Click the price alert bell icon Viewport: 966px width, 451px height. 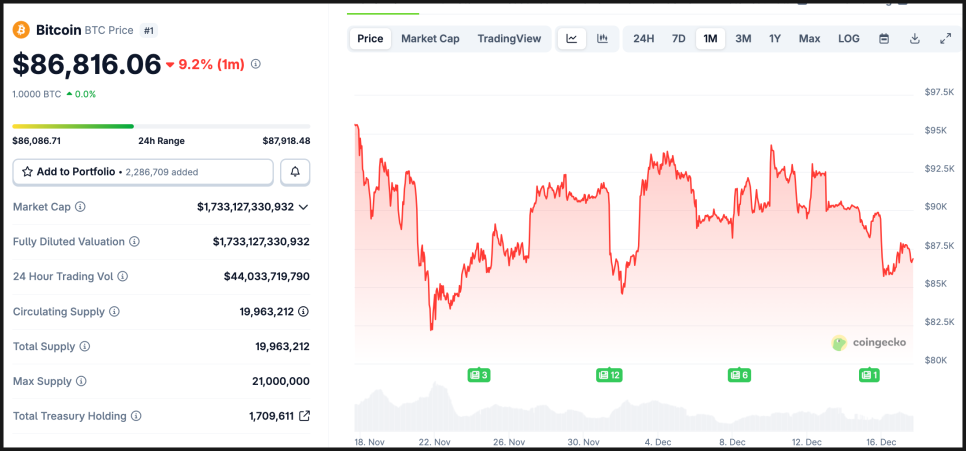295,172
